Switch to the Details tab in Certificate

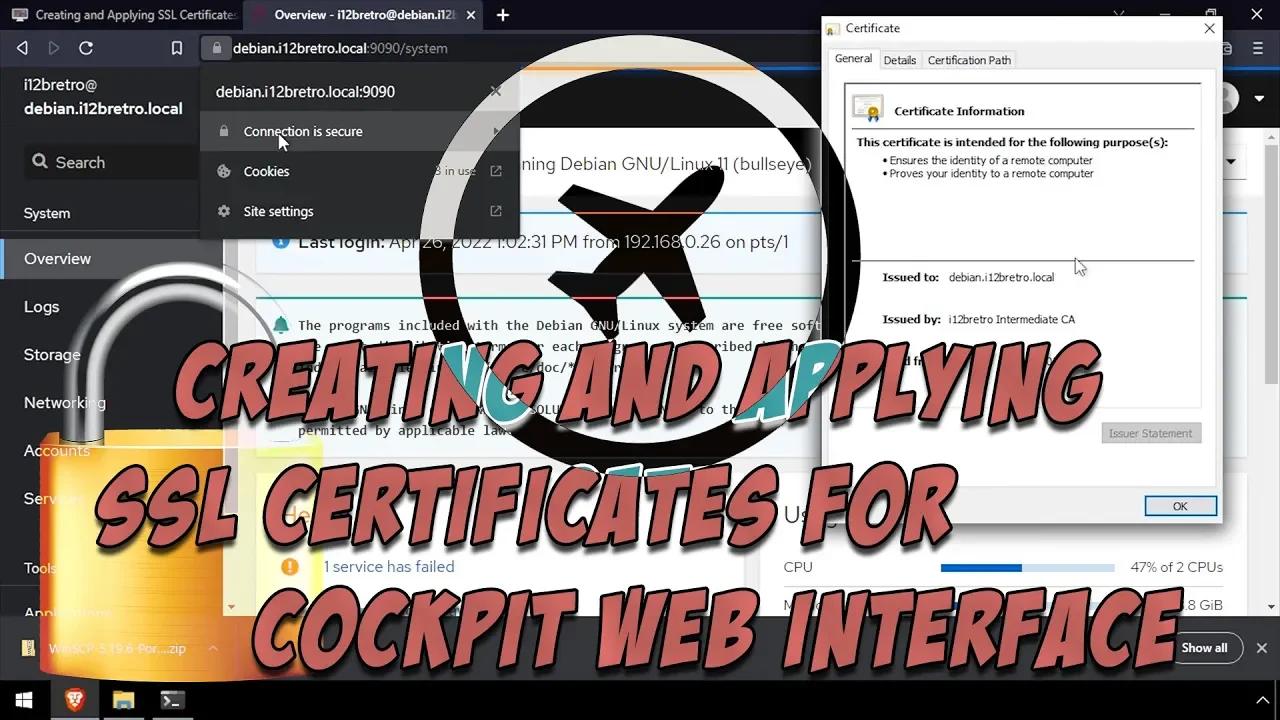pyautogui.click(x=899, y=60)
